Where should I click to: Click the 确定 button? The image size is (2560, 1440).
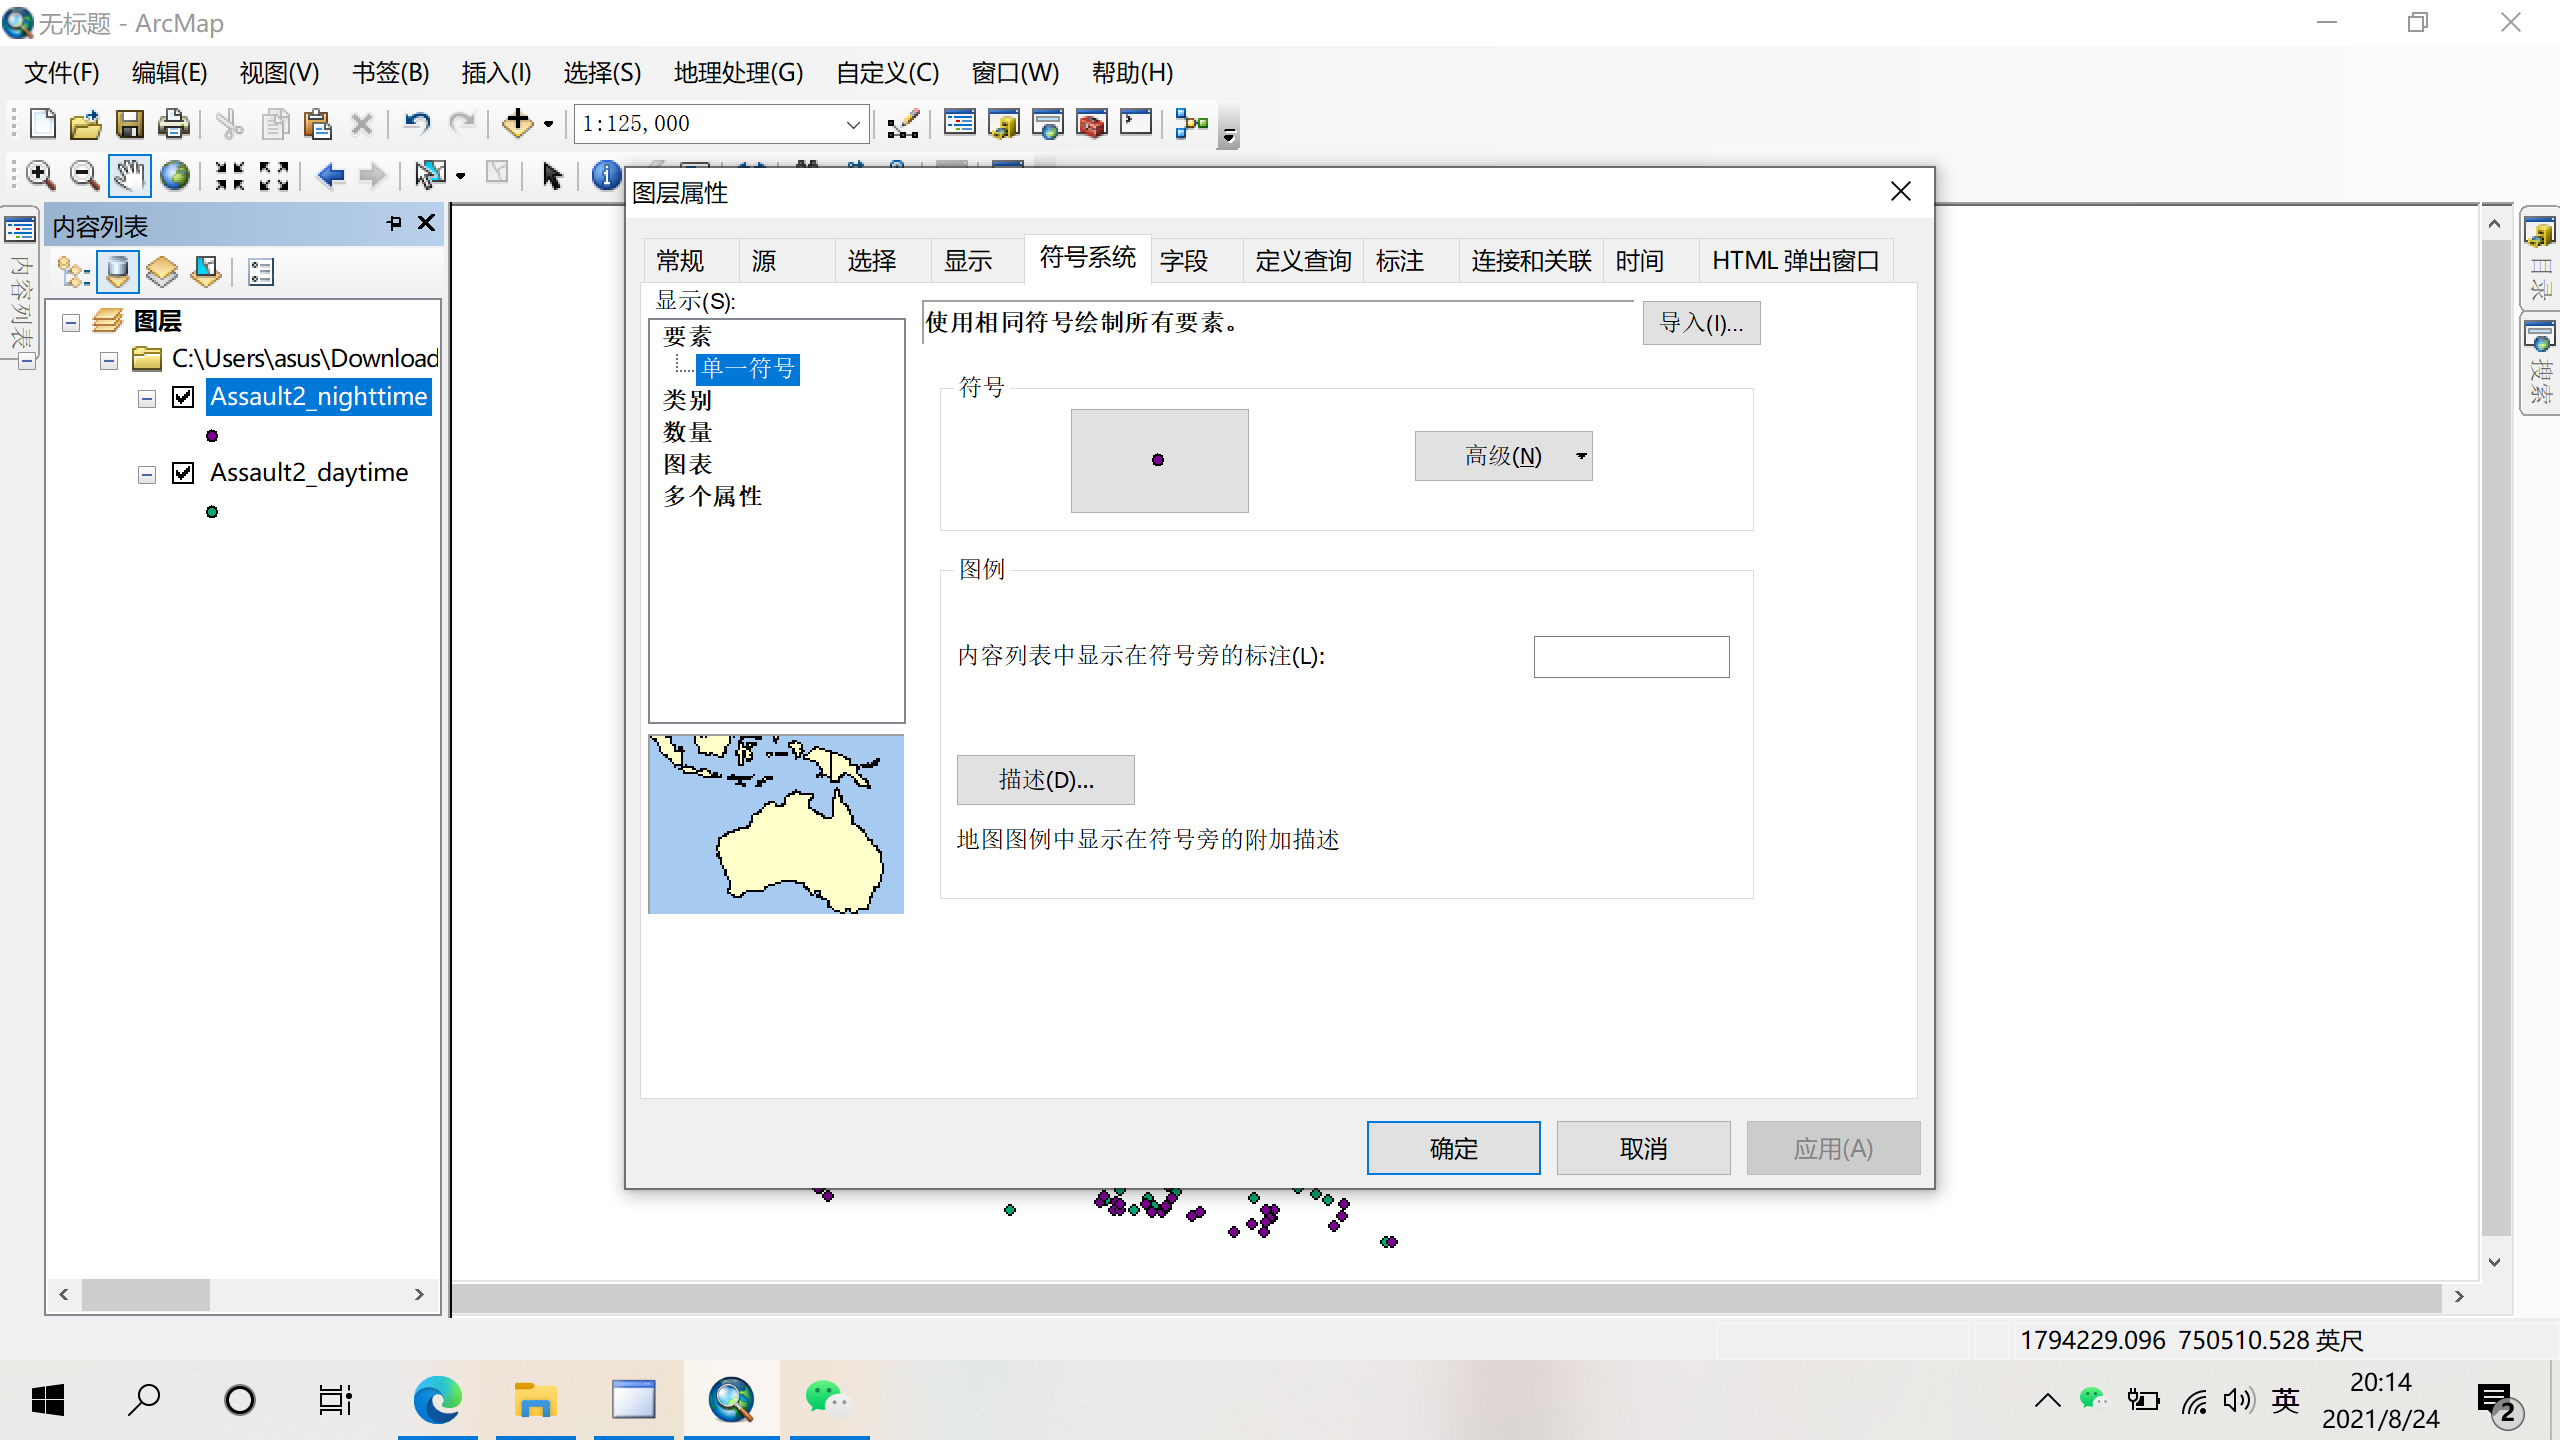tap(1453, 1148)
